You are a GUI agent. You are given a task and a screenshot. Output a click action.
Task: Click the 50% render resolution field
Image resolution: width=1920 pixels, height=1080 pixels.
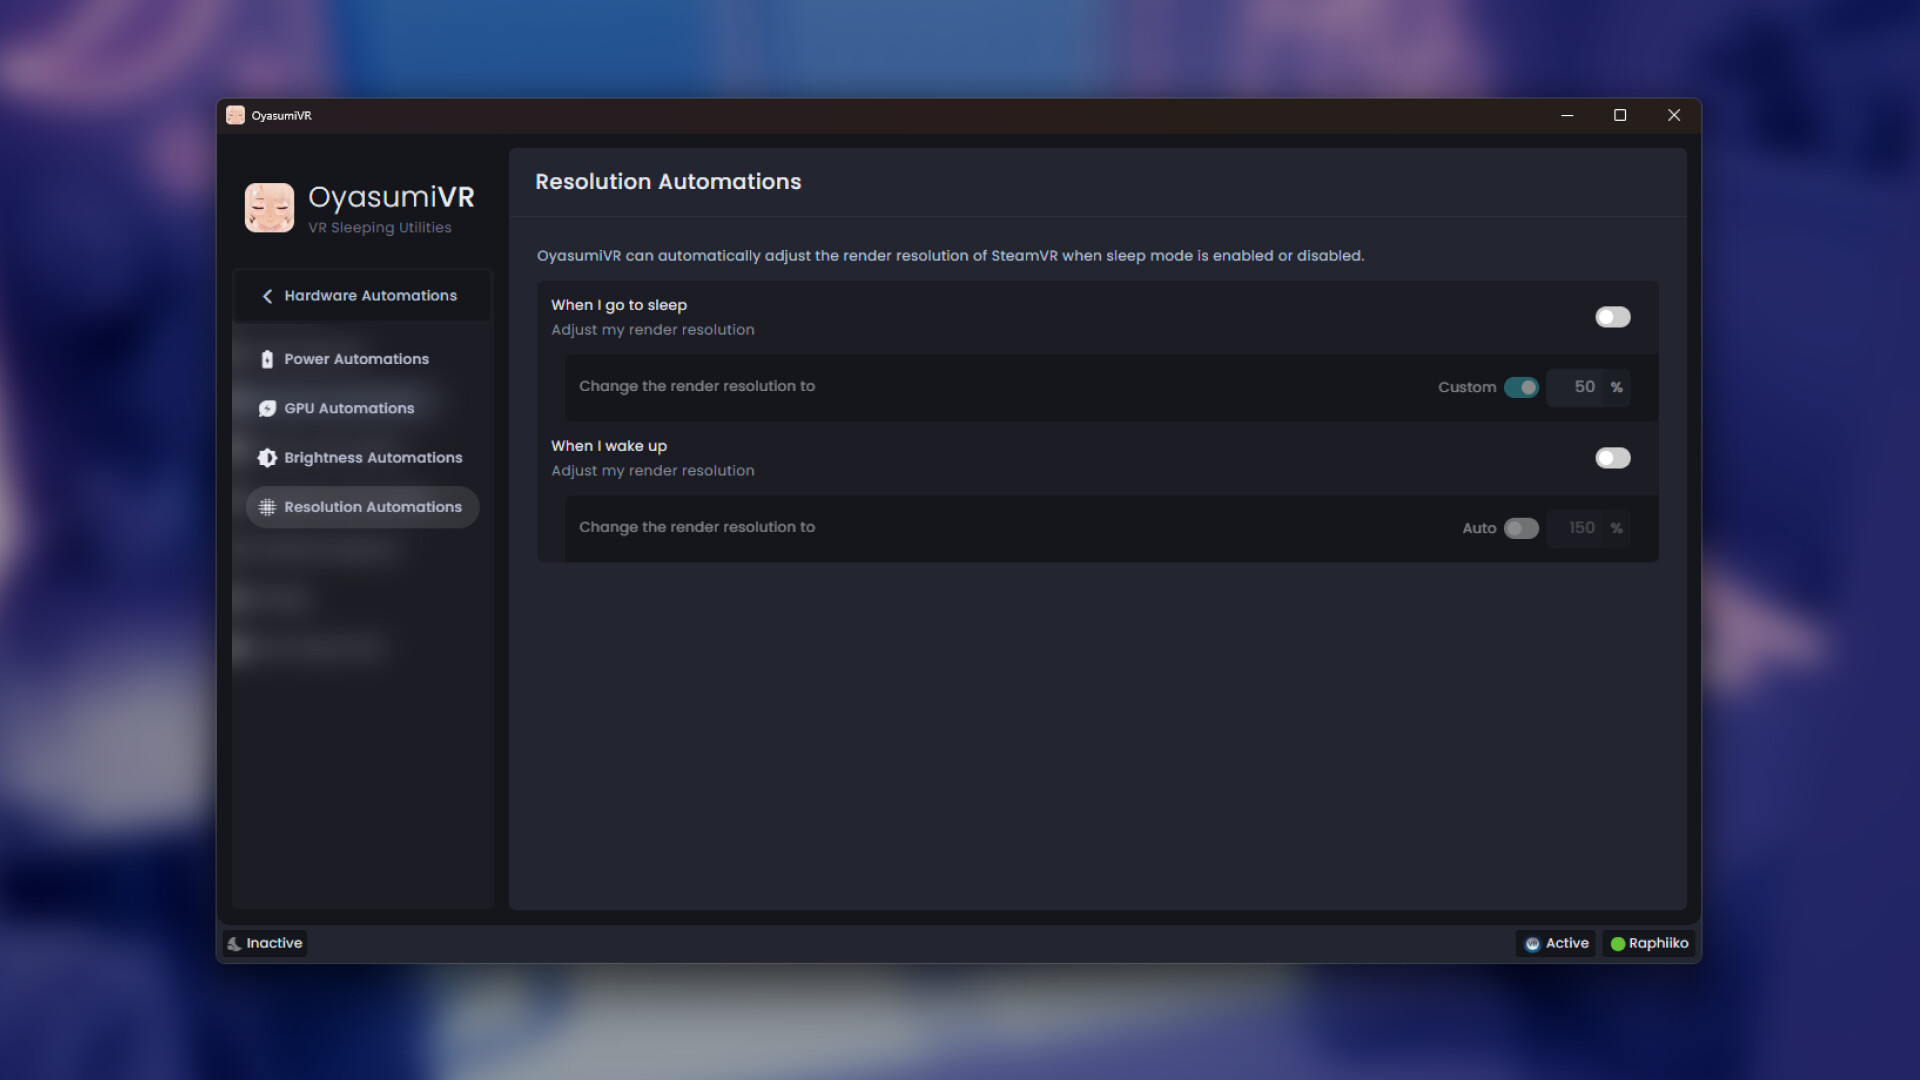click(1586, 387)
